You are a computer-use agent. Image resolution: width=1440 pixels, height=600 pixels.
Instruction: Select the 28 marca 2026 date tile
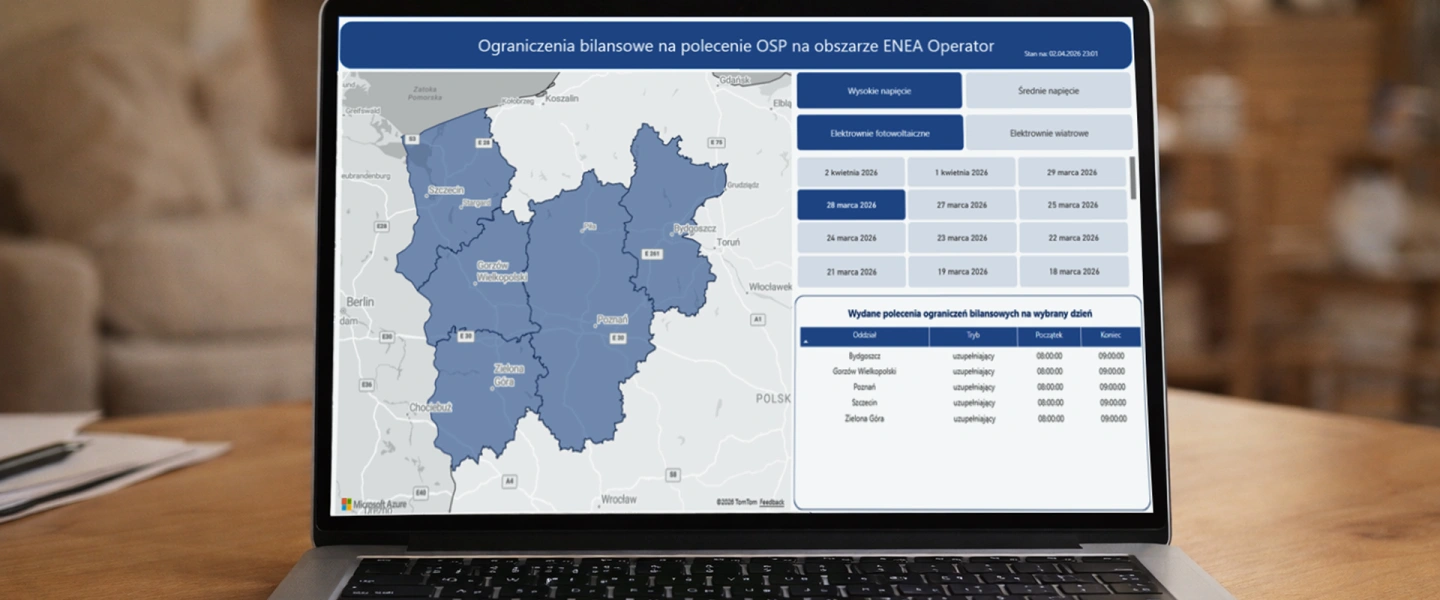point(851,205)
